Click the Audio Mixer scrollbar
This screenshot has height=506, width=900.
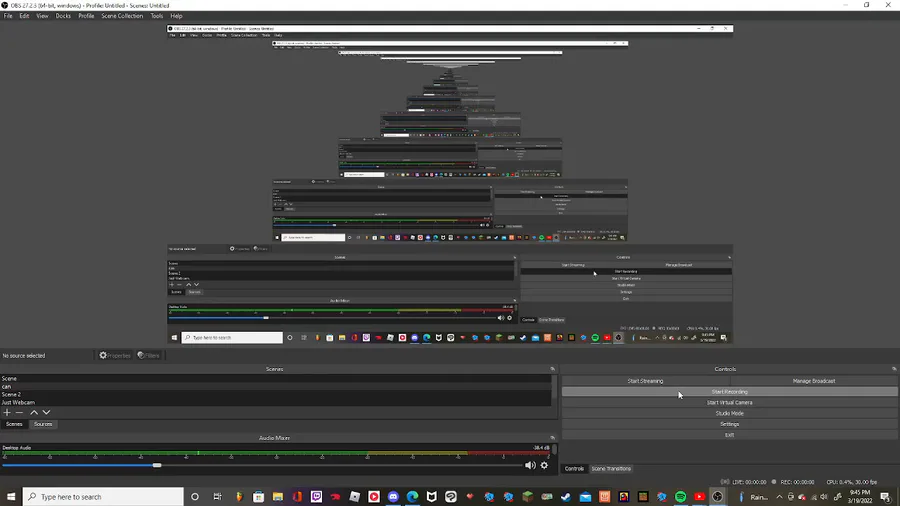tap(554, 451)
